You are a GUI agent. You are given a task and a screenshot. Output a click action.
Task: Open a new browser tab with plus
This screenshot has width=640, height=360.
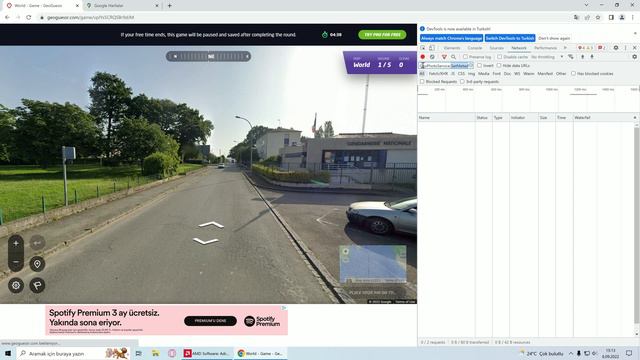169,6
